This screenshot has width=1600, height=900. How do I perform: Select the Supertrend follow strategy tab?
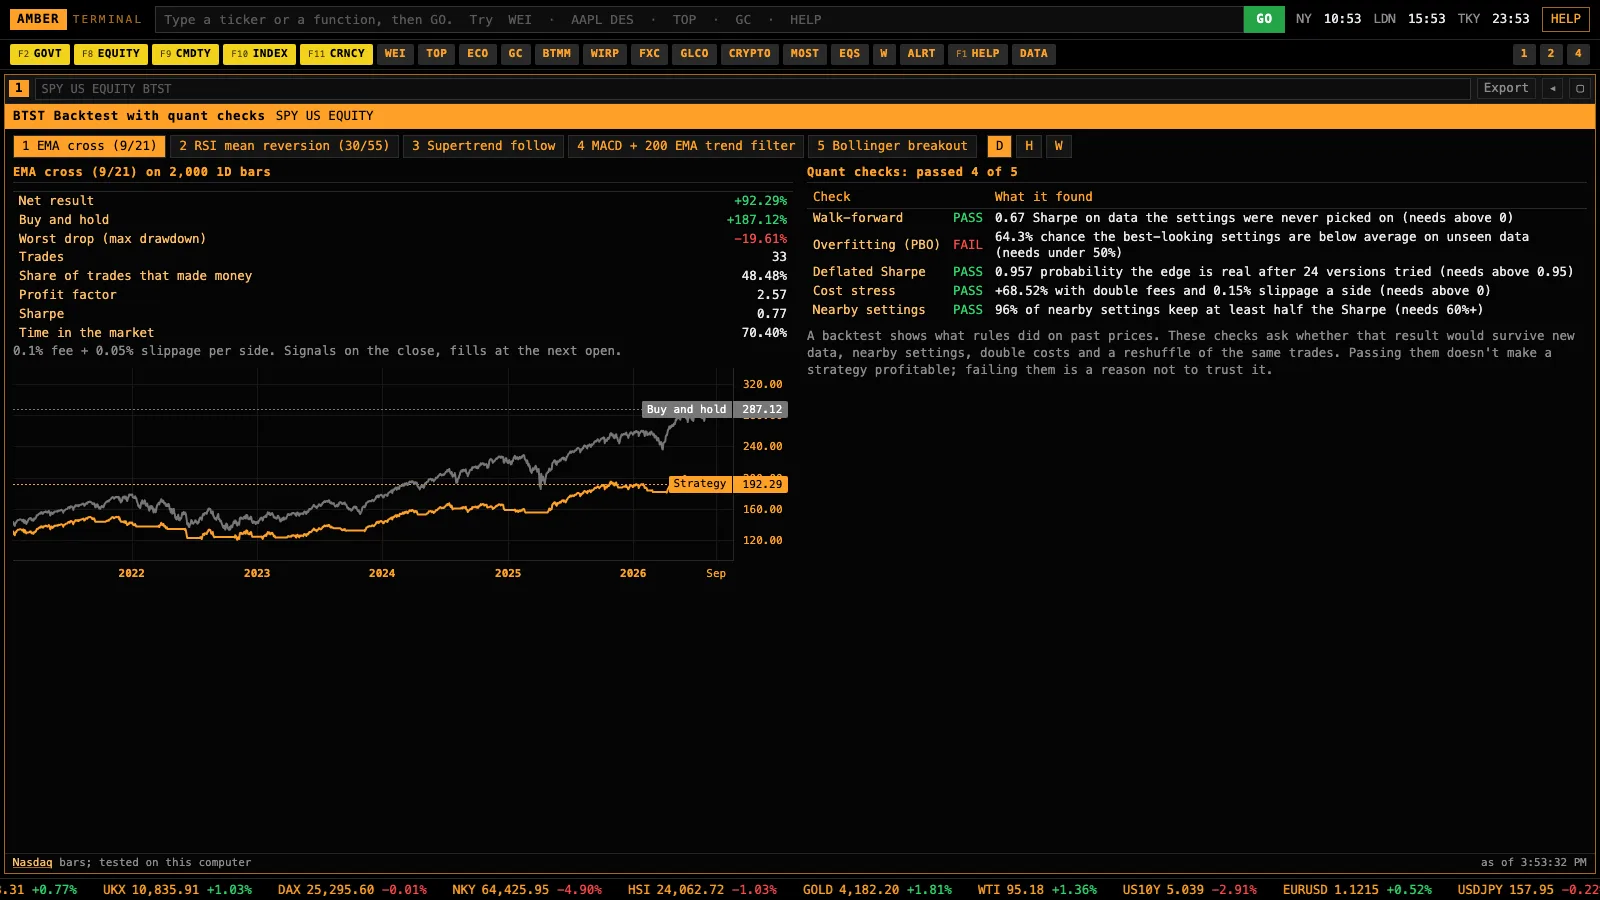coord(483,146)
